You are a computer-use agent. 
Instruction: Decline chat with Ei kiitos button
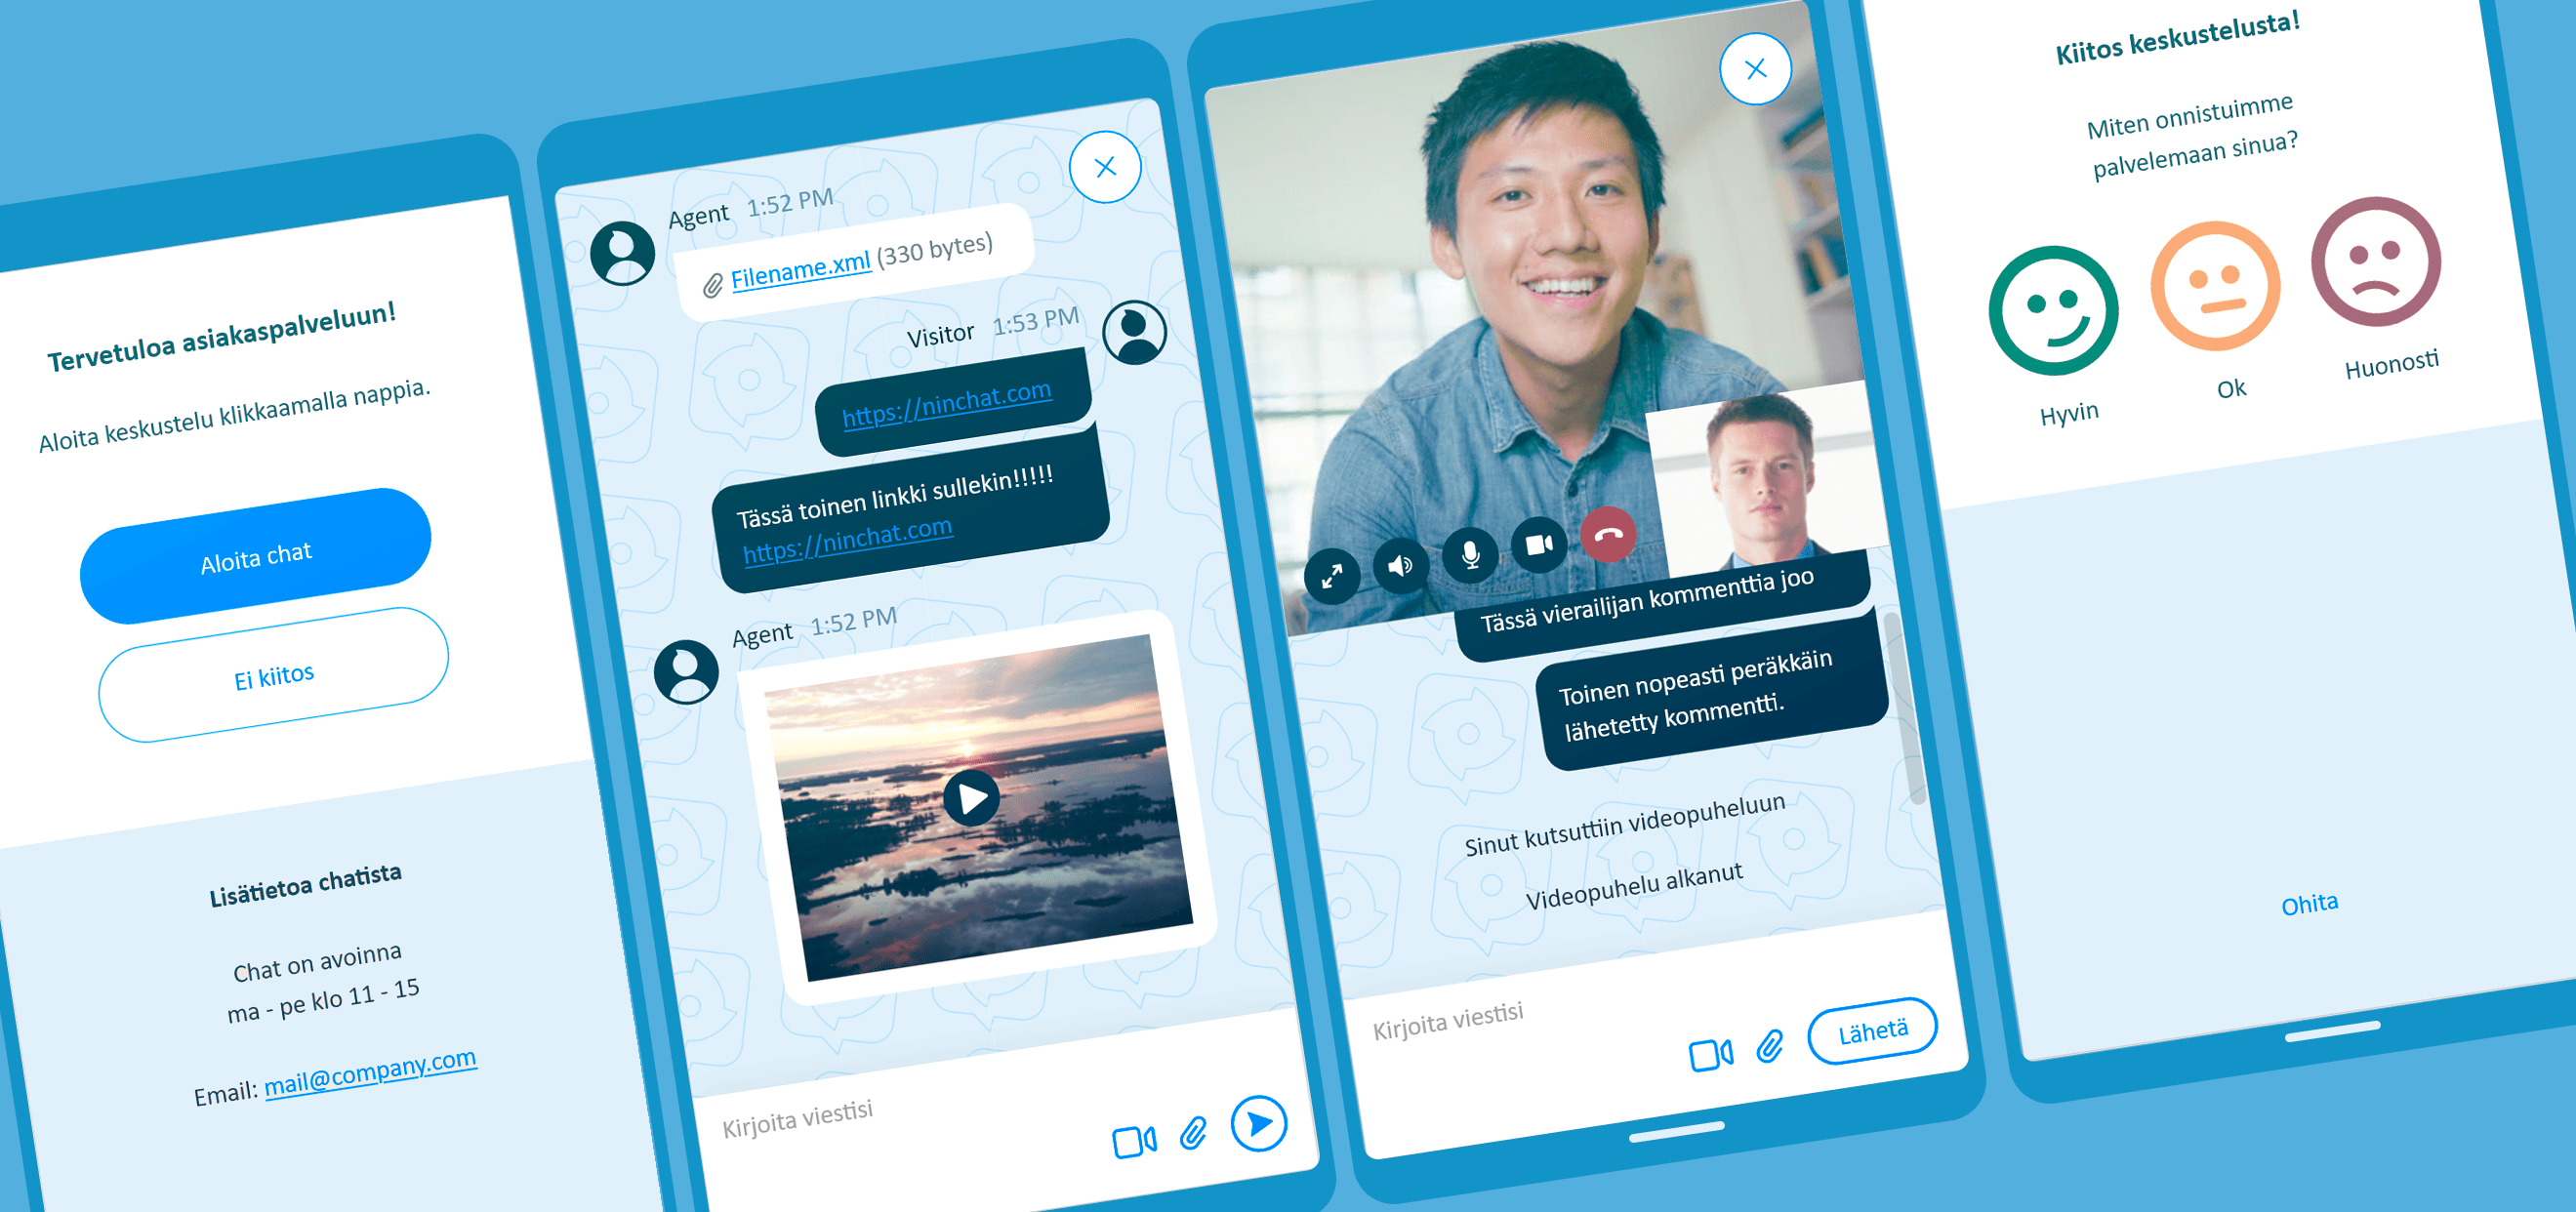pyautogui.click(x=274, y=676)
